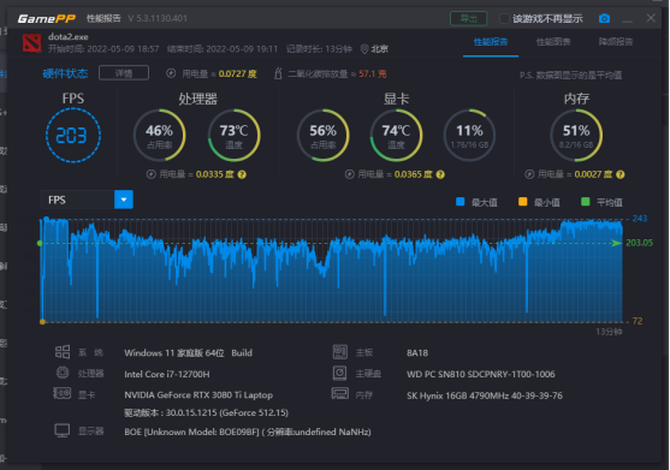Click the location pin icon next to 北京
The width and height of the screenshot is (670, 470).
click(364, 49)
